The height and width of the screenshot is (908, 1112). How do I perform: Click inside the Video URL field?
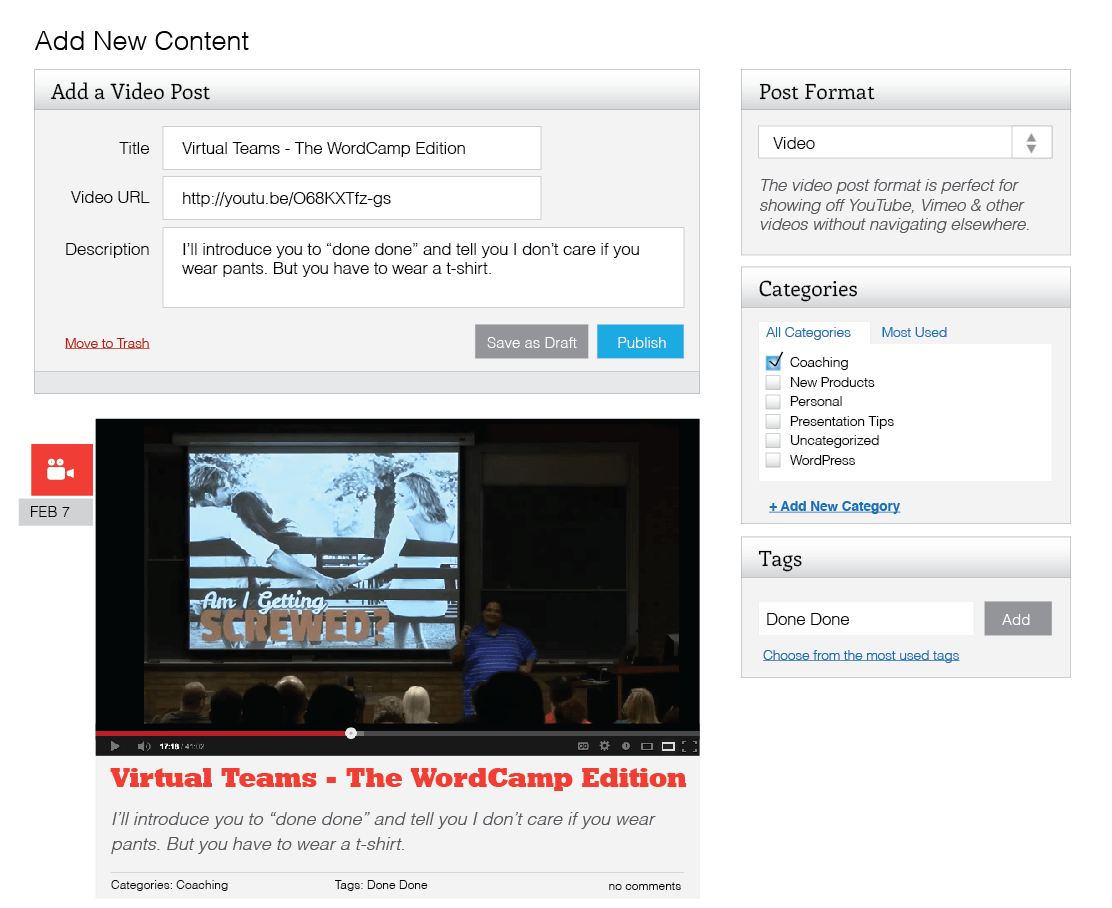tap(350, 198)
